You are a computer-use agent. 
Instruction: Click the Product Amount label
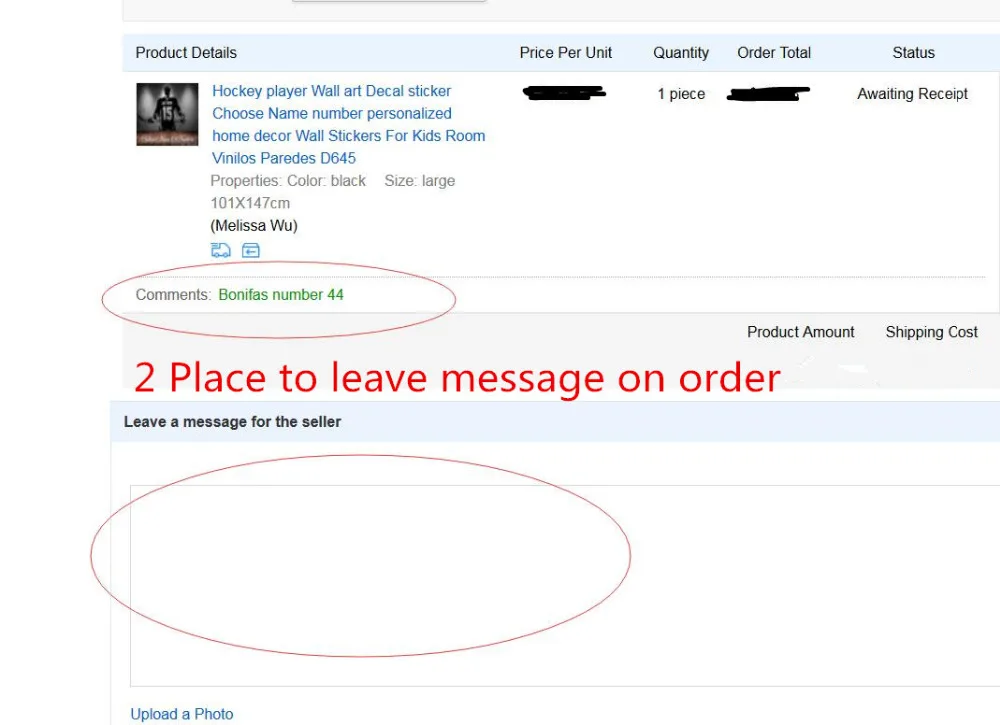(800, 332)
